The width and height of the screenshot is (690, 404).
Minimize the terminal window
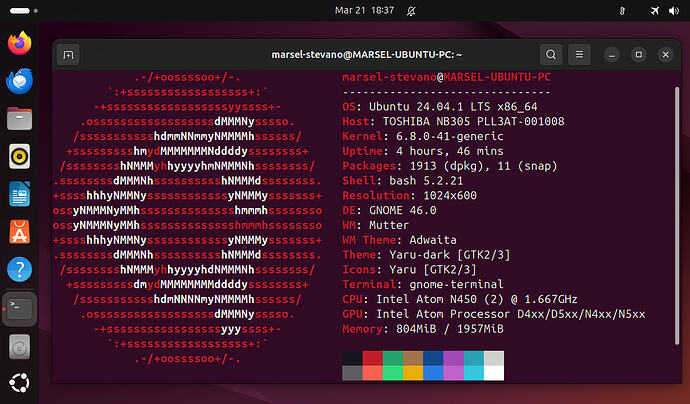coord(612,55)
